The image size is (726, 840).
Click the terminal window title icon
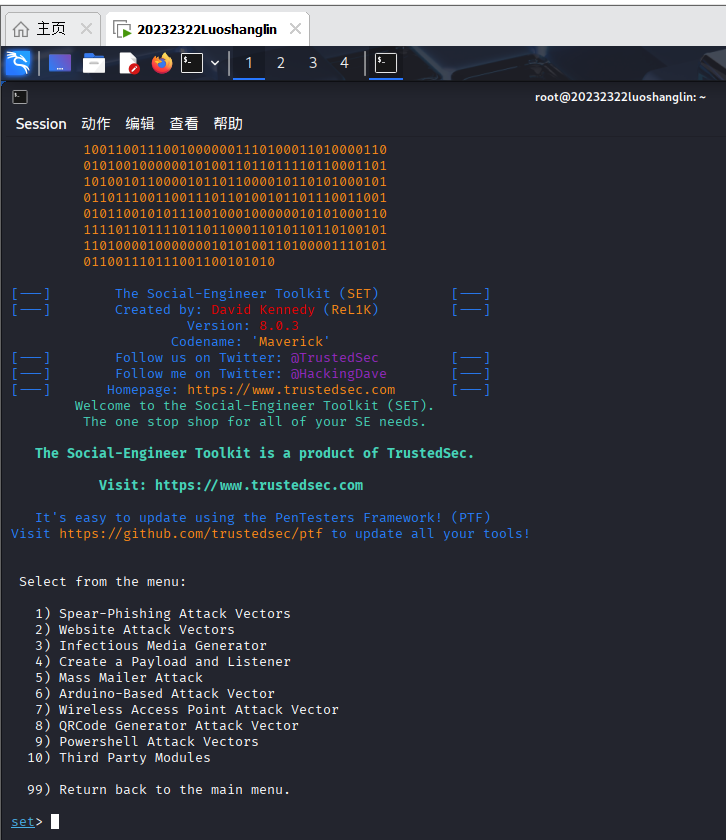click(20, 97)
